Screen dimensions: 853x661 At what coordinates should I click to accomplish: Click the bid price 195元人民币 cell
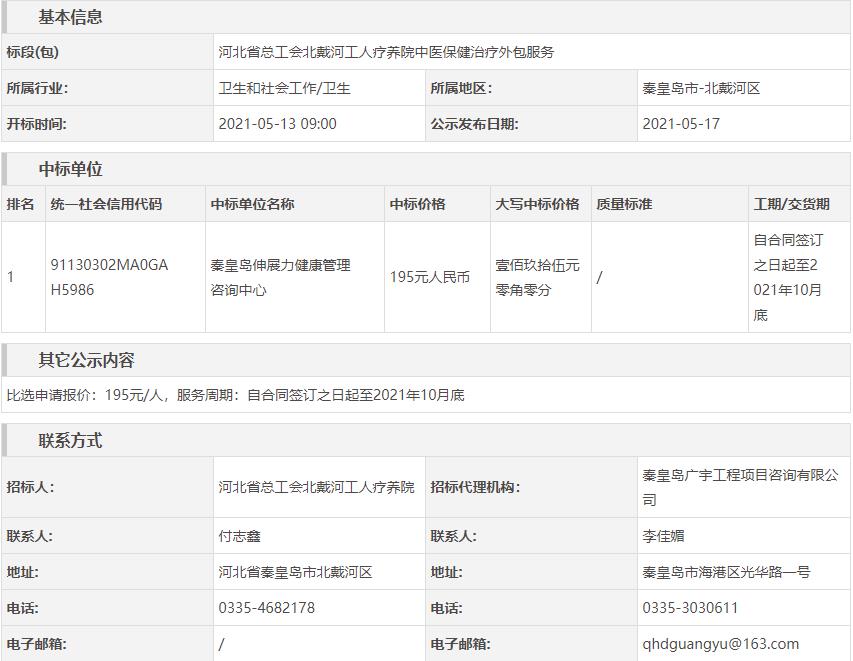click(429, 277)
